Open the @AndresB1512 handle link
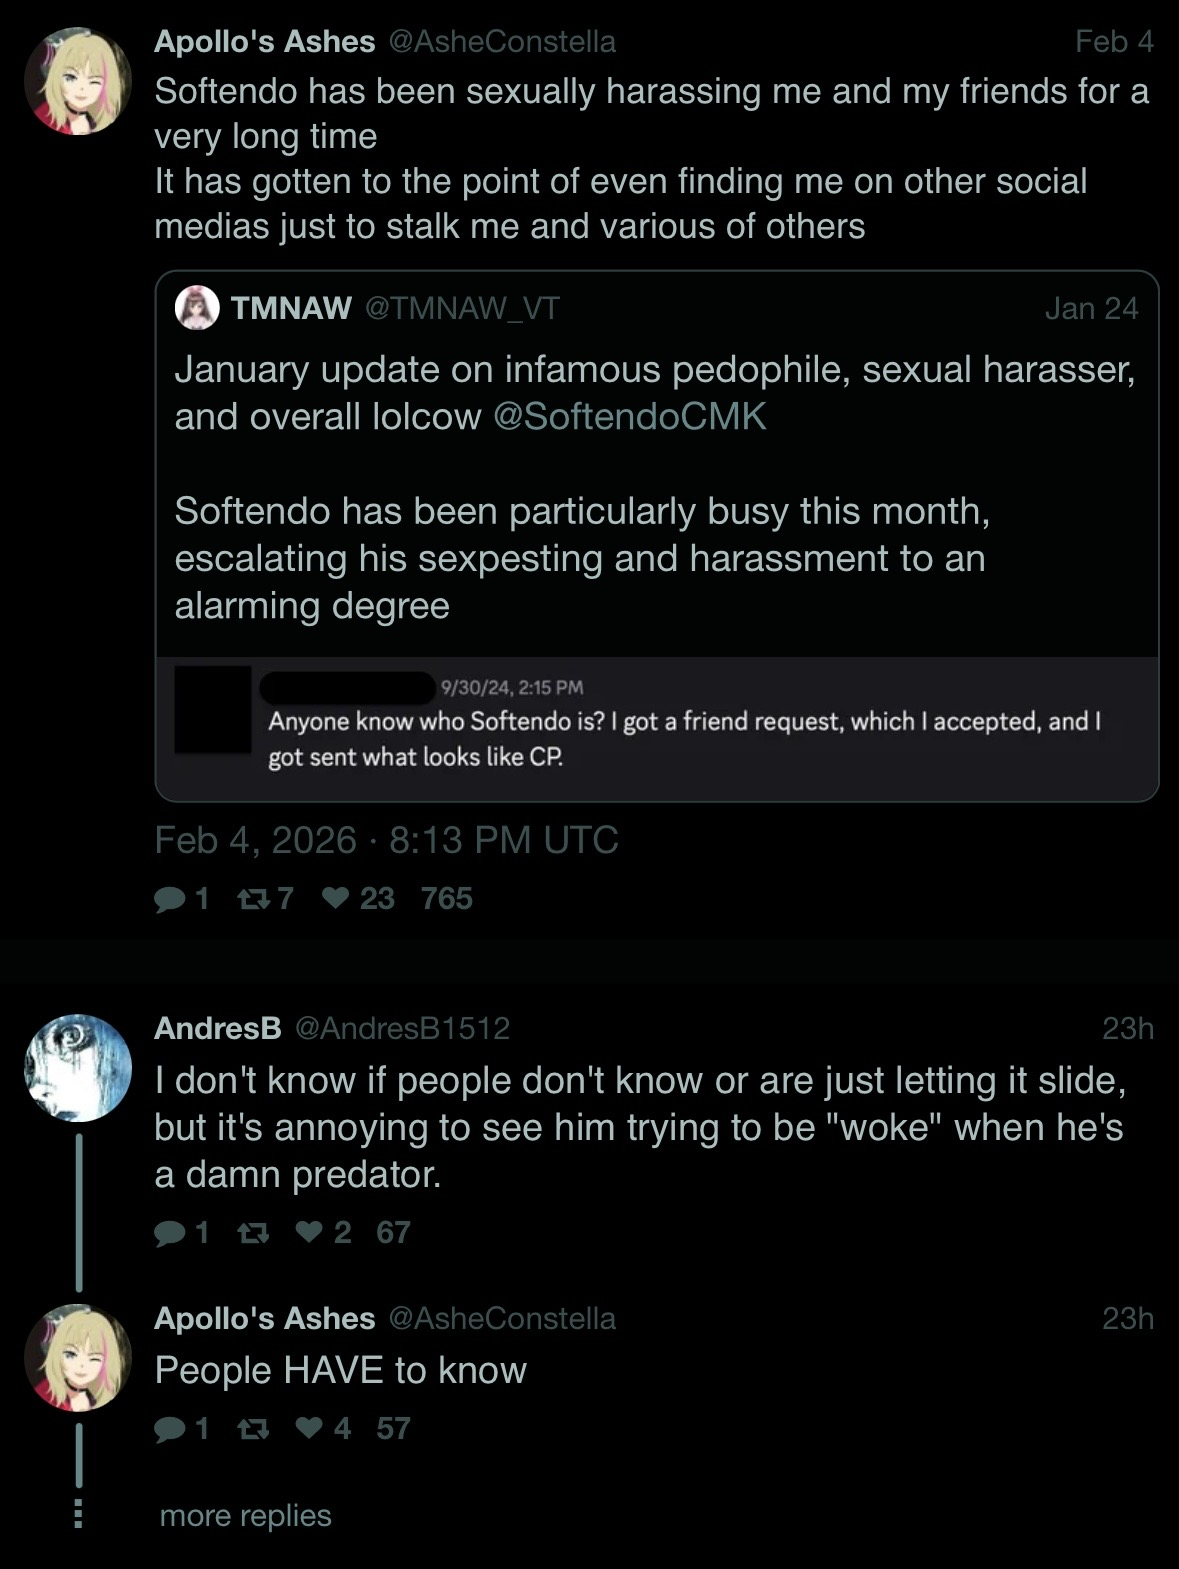This screenshot has height=1569, width=1179. coord(402,1028)
